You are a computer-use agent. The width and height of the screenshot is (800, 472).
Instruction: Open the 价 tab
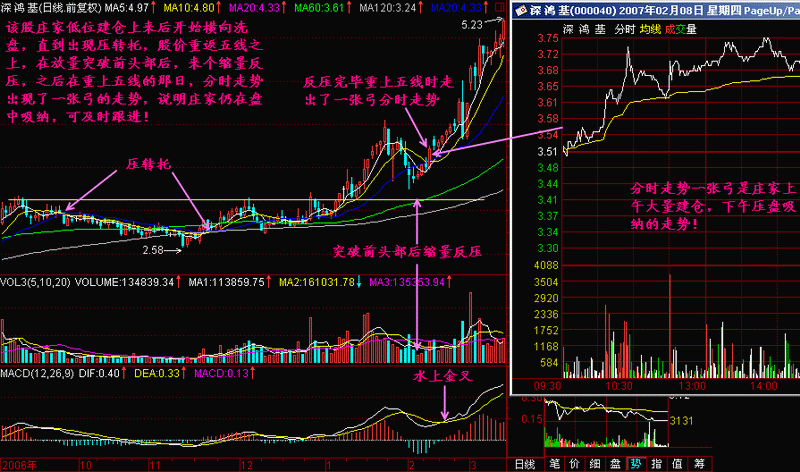[574, 464]
